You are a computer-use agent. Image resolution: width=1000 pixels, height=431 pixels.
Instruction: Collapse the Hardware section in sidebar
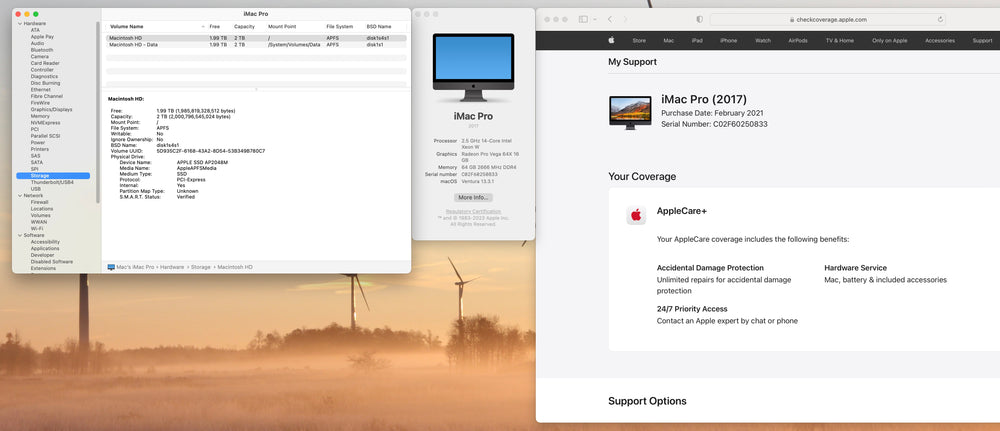click(x=20, y=24)
